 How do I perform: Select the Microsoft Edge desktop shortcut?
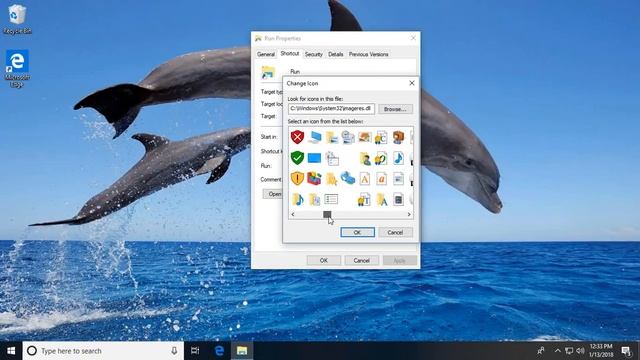coord(17,68)
